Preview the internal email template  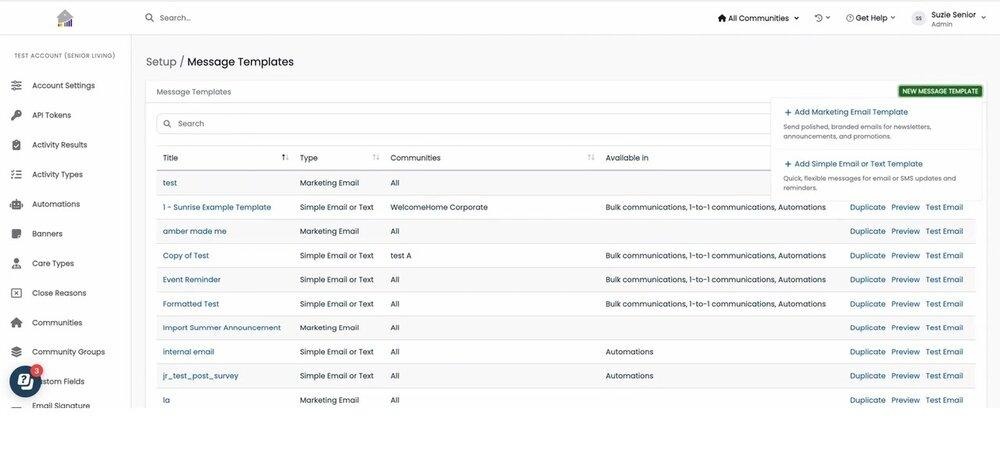(x=906, y=352)
